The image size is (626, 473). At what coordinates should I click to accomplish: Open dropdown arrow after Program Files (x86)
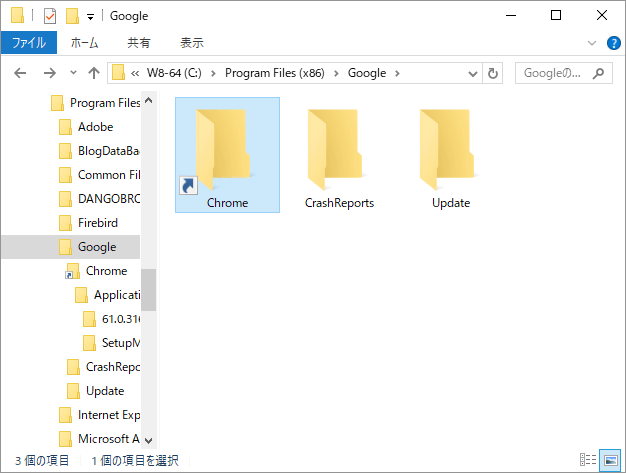(x=336, y=73)
